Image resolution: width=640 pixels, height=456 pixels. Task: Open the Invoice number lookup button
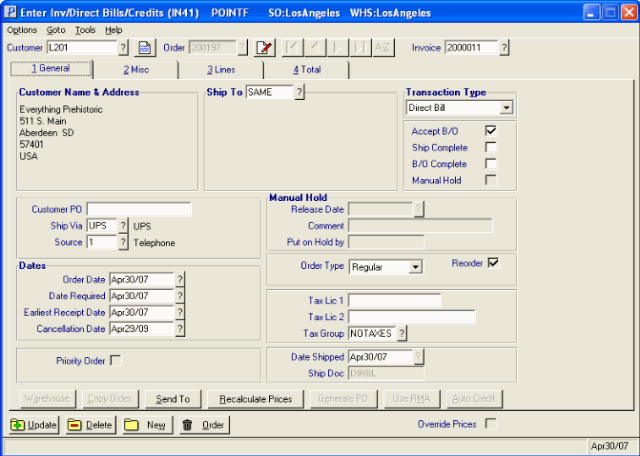(x=504, y=48)
